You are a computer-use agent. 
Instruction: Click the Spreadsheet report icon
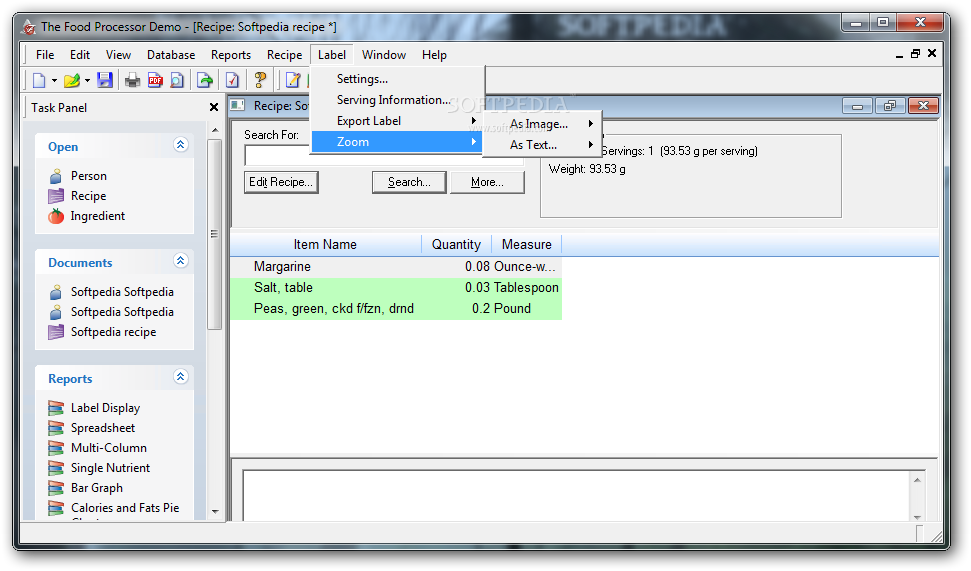56,428
